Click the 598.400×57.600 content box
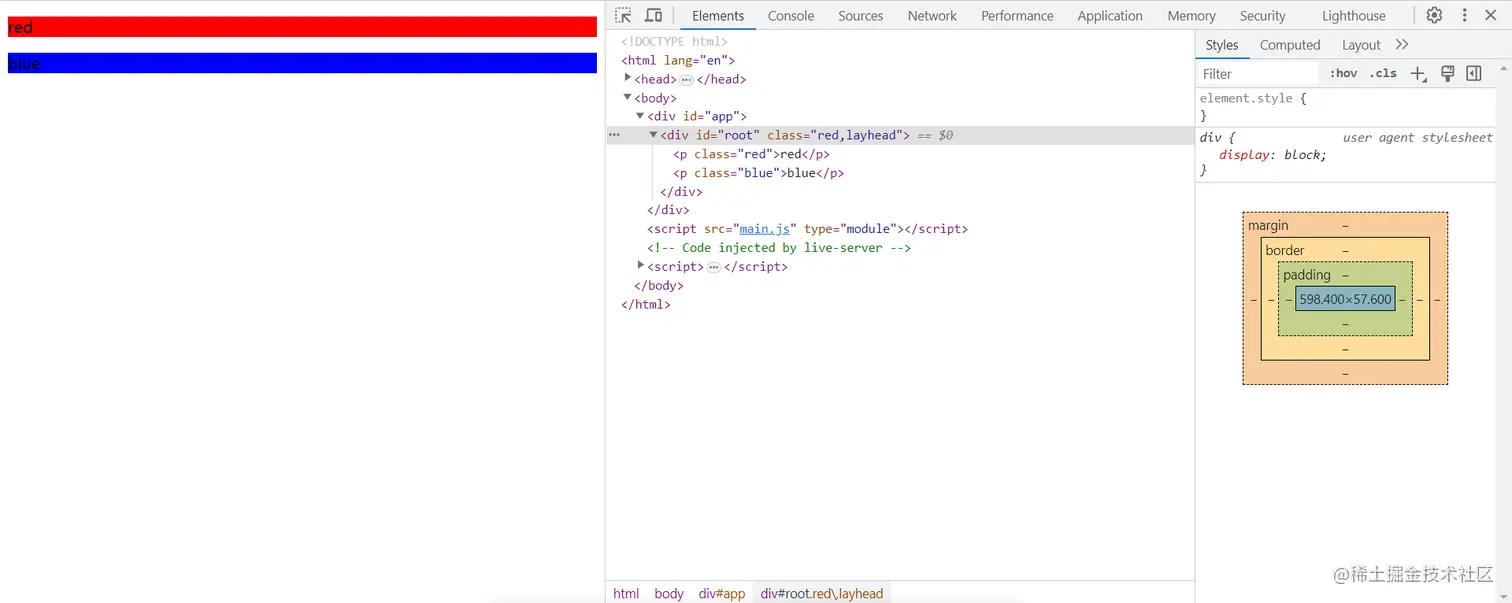Viewport: 1512px width, 603px height. 1345,299
